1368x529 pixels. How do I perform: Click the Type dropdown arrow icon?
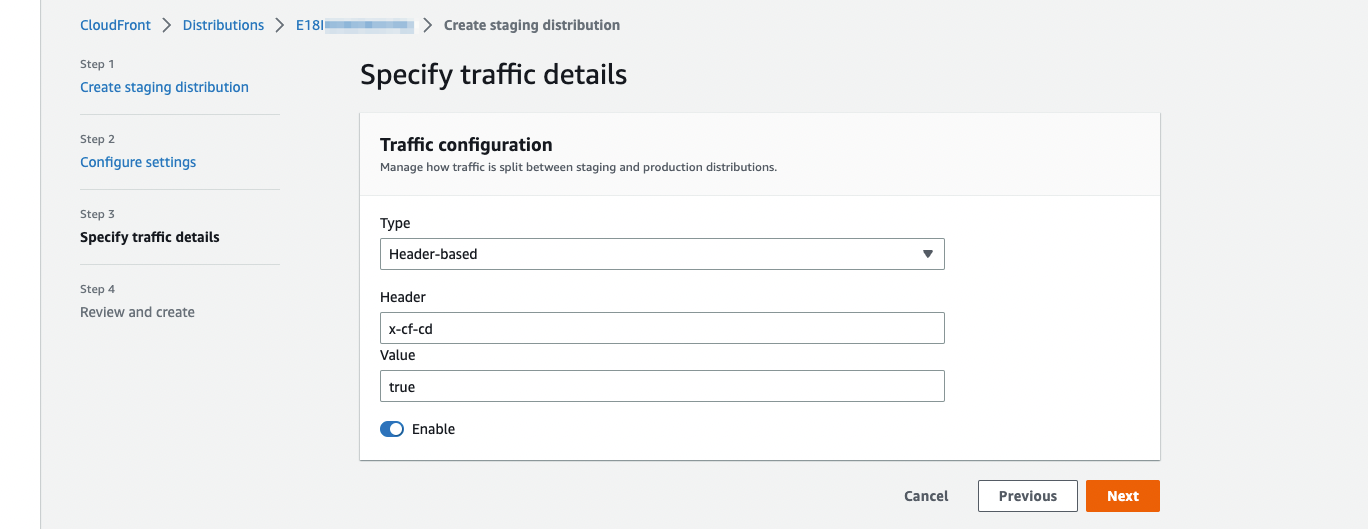928,254
